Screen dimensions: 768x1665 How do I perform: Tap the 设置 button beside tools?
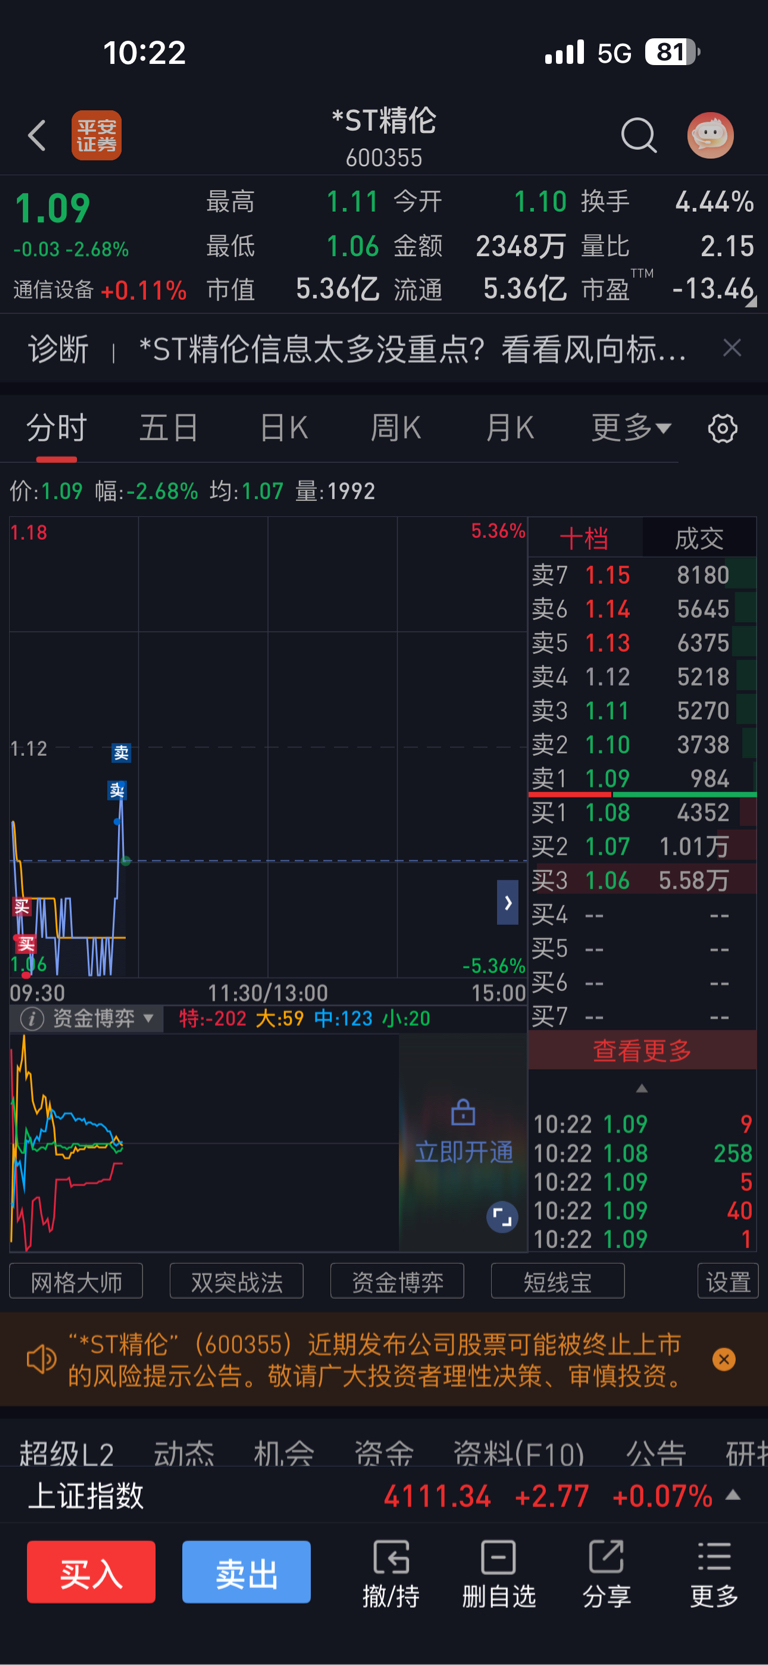click(x=728, y=1282)
